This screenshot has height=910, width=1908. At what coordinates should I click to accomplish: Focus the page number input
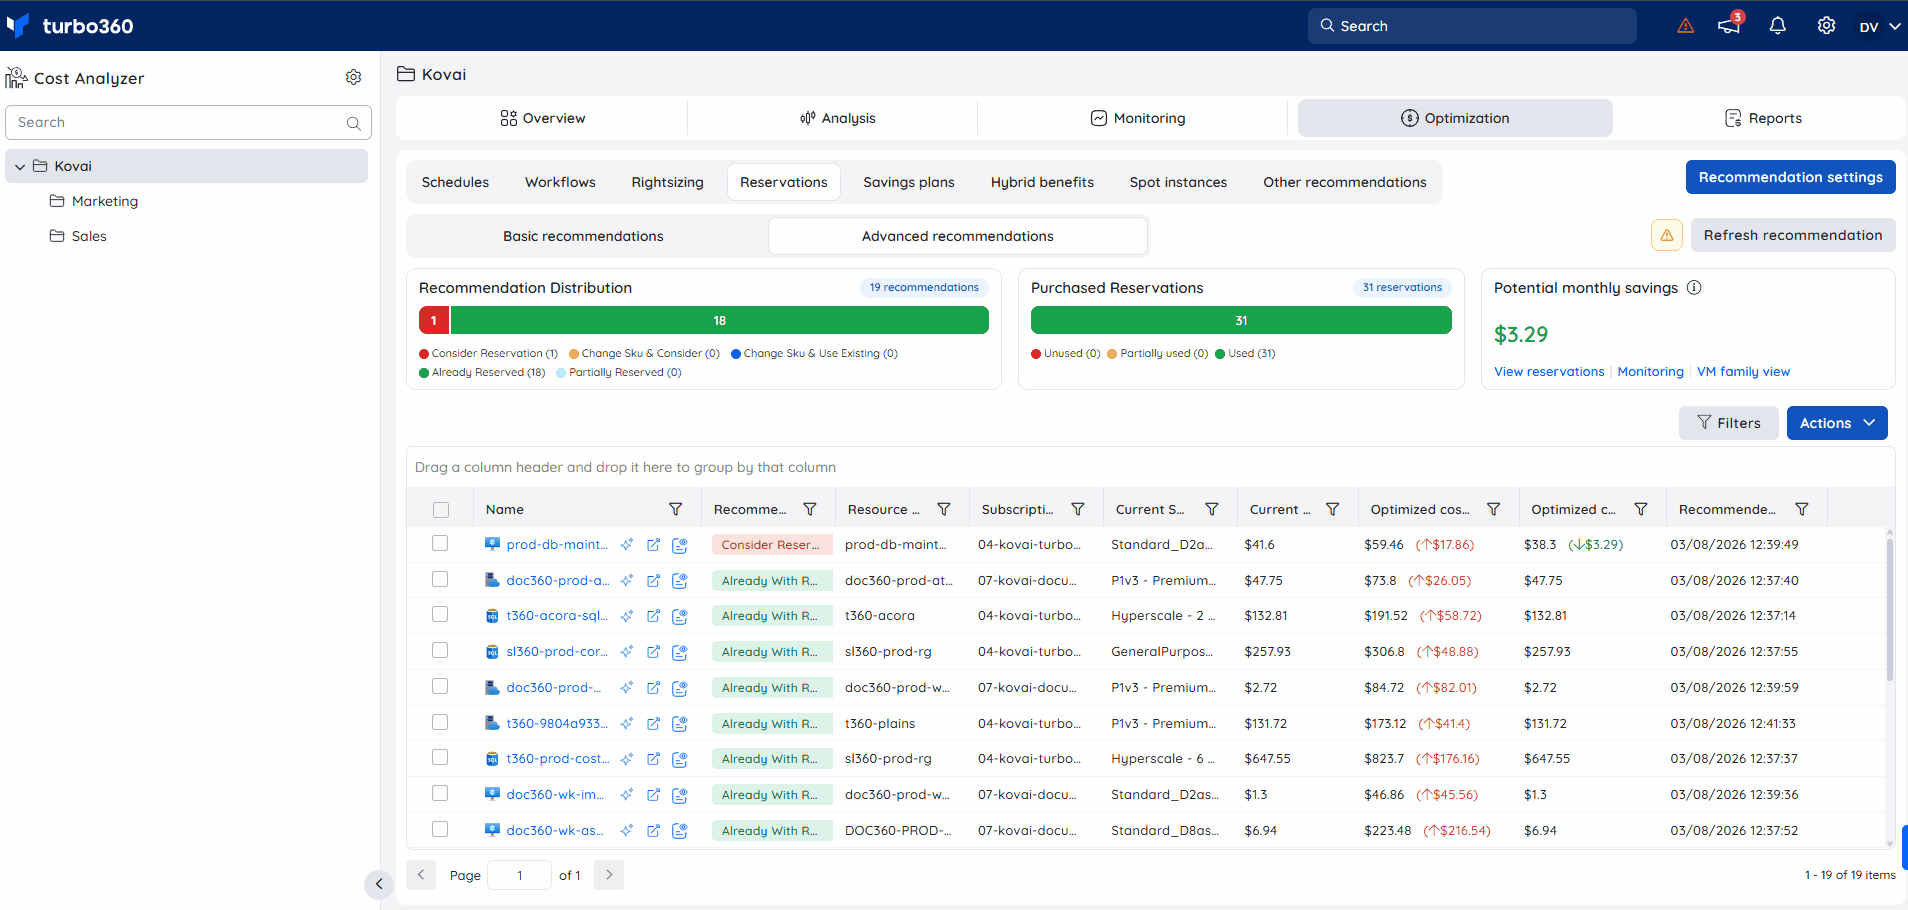[x=519, y=875]
